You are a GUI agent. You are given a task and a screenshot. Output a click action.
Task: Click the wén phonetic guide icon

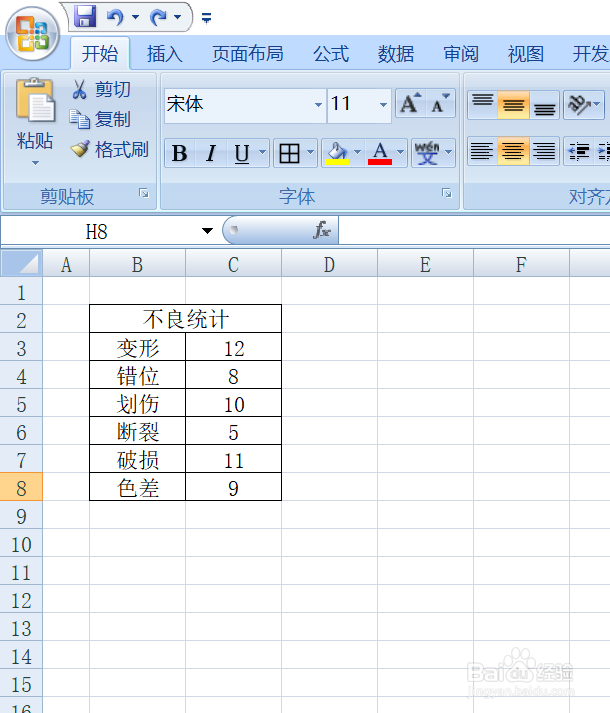tap(427, 153)
